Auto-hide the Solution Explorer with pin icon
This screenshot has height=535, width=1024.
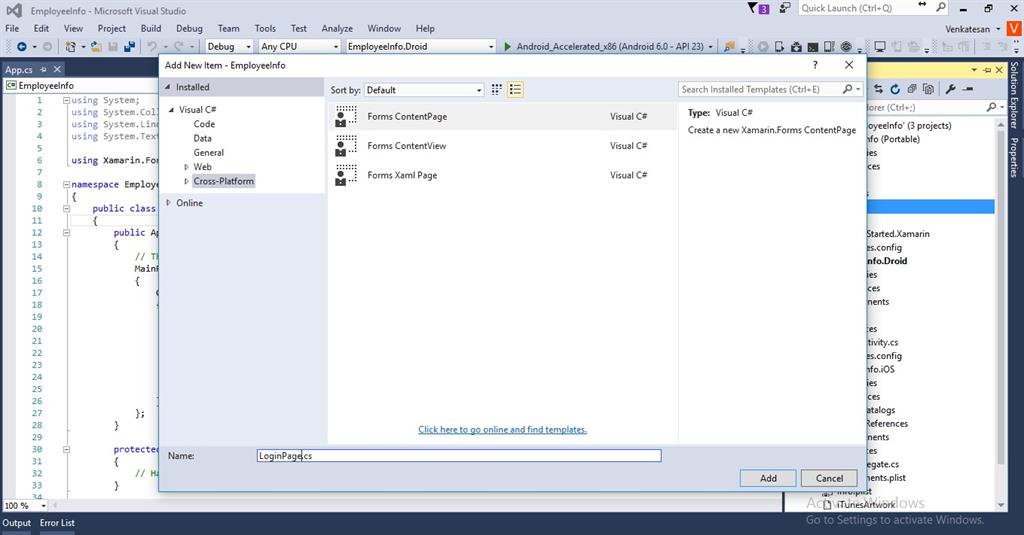[x=987, y=70]
